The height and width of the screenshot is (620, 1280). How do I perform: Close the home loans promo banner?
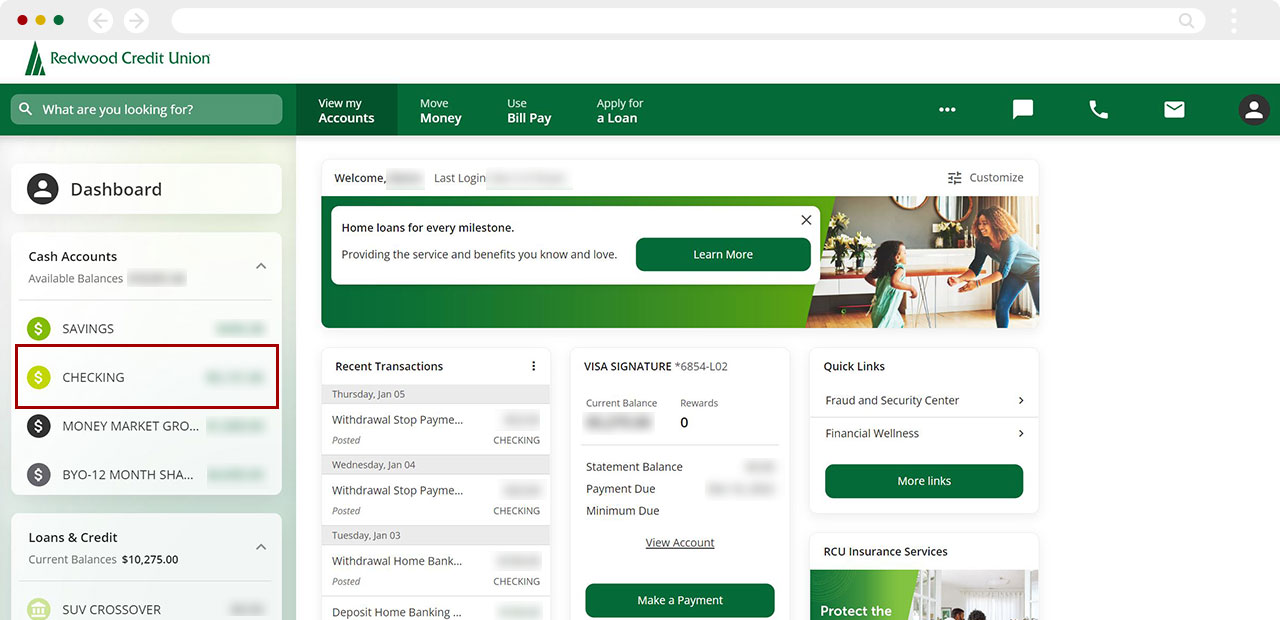806,220
